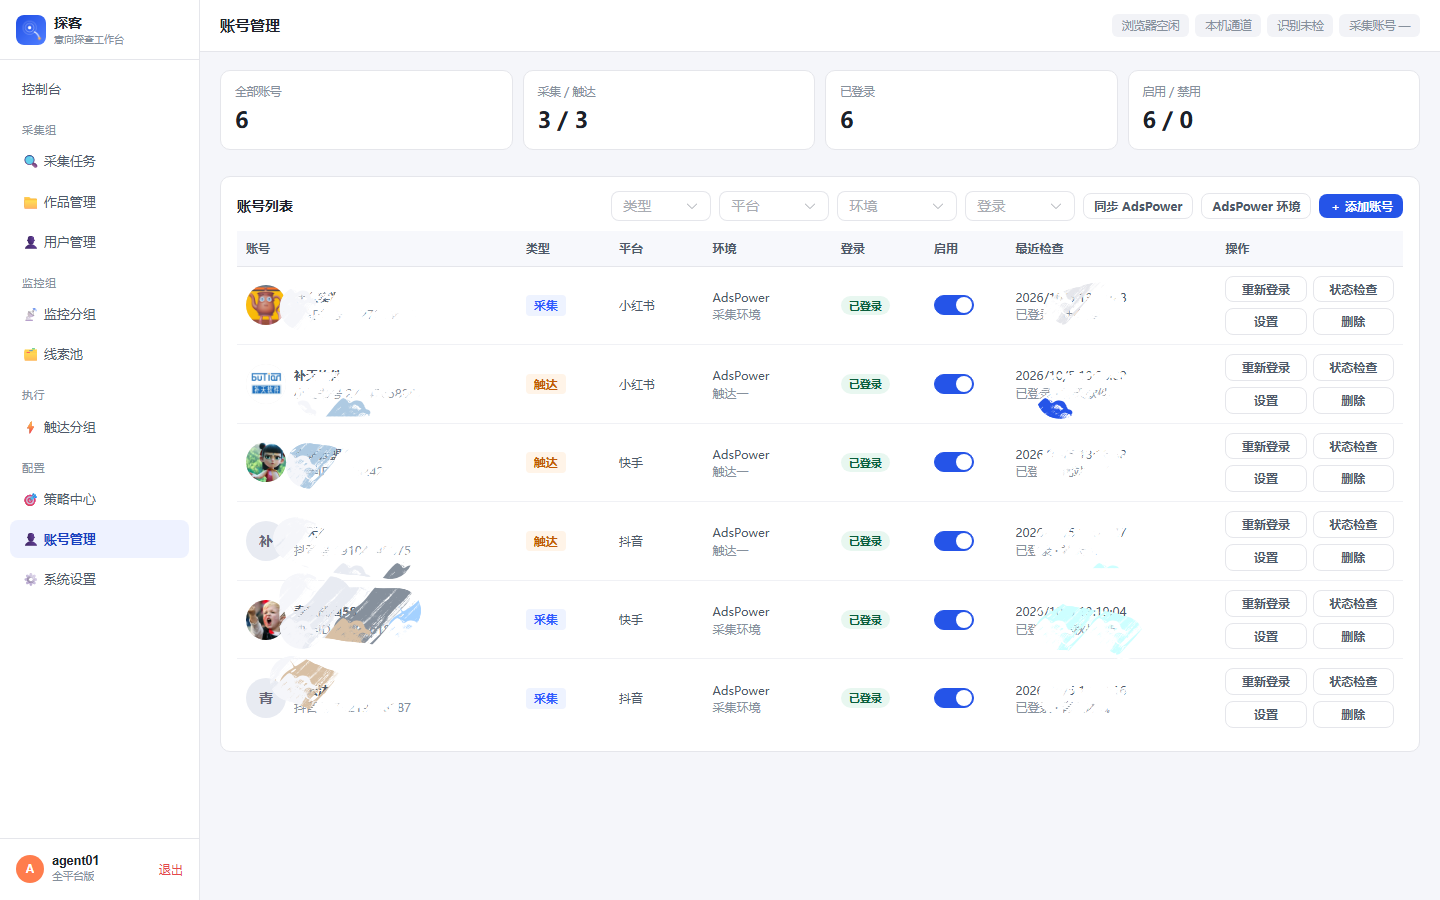Click the avatar of the first 小红书 采集 account
Screen dimensions: 1440x900
pos(266,305)
